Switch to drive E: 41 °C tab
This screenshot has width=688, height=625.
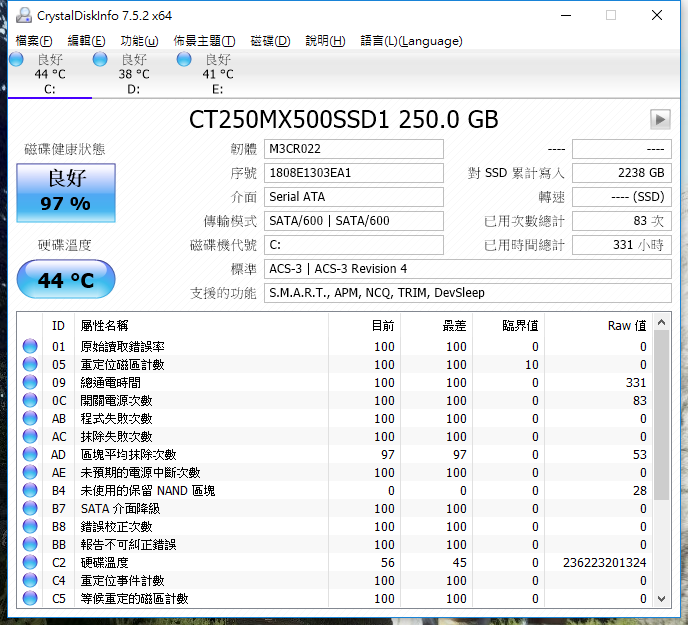click(x=218, y=74)
